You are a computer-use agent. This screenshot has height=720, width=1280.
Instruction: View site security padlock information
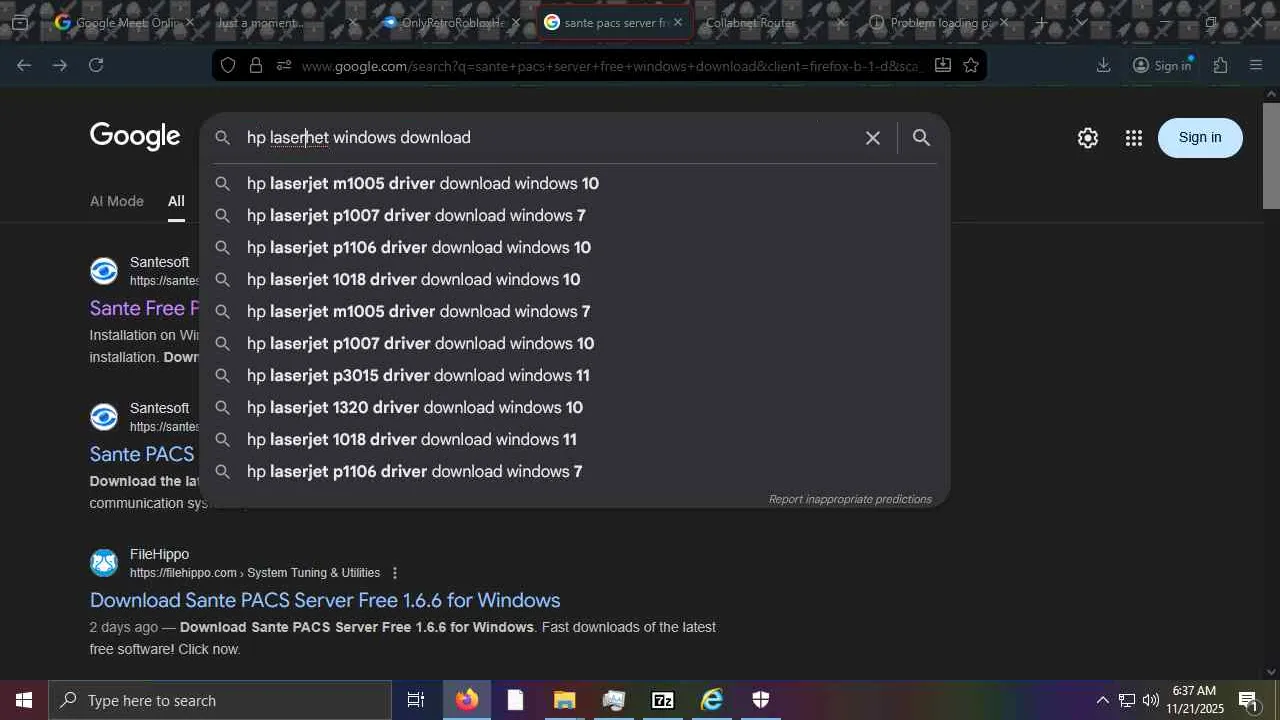pyautogui.click(x=256, y=65)
